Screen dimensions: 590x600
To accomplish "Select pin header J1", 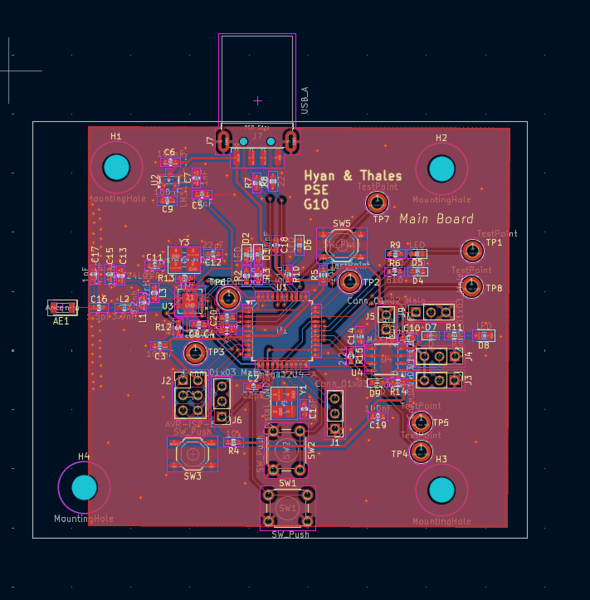I will [335, 414].
